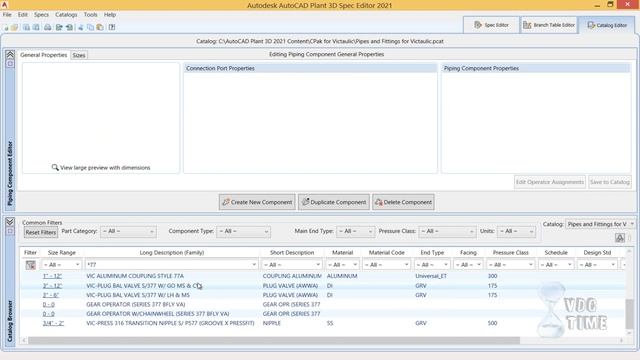The width and height of the screenshot is (640, 360).
Task: Open the Size Range column filter dropdown
Action: (62, 265)
